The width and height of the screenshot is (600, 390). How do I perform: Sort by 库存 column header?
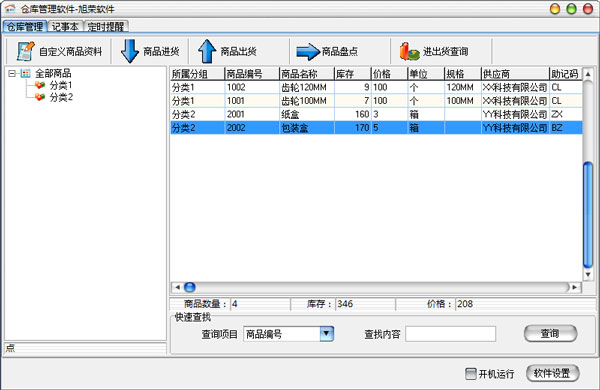pyautogui.click(x=353, y=73)
